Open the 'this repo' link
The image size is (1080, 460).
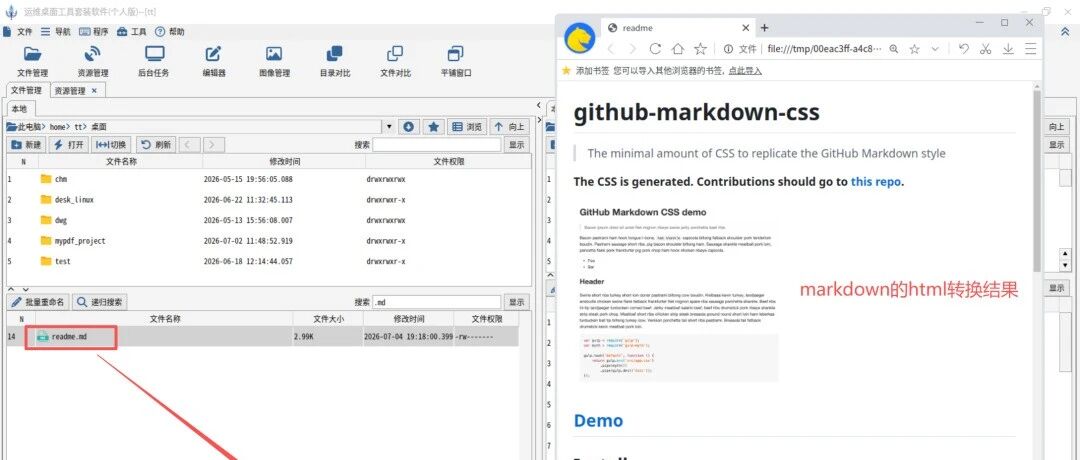pyautogui.click(x=876, y=182)
